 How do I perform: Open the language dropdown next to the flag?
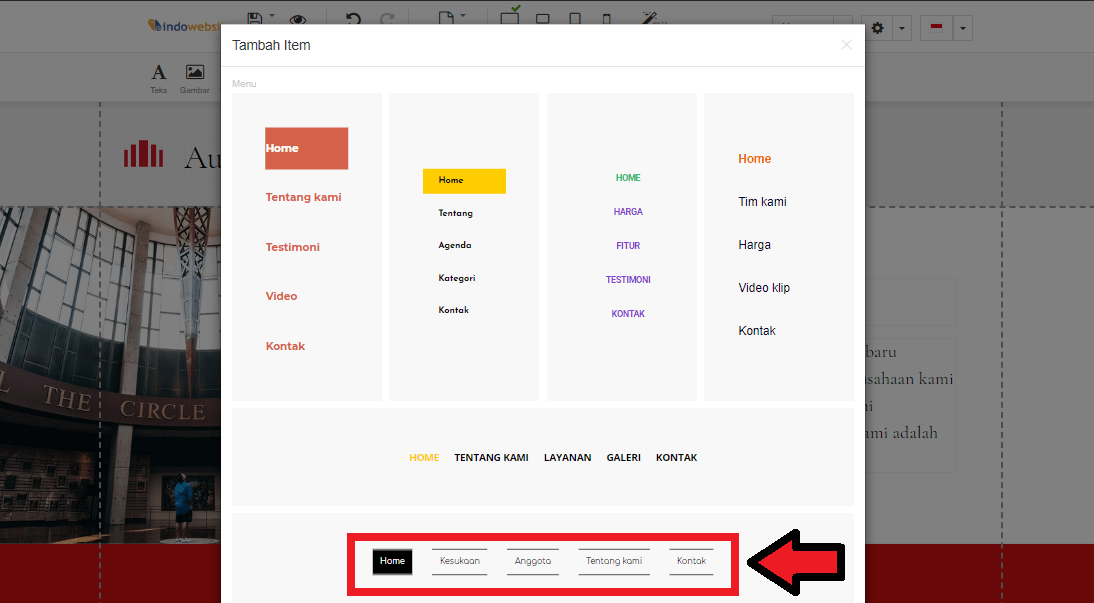pos(961,28)
